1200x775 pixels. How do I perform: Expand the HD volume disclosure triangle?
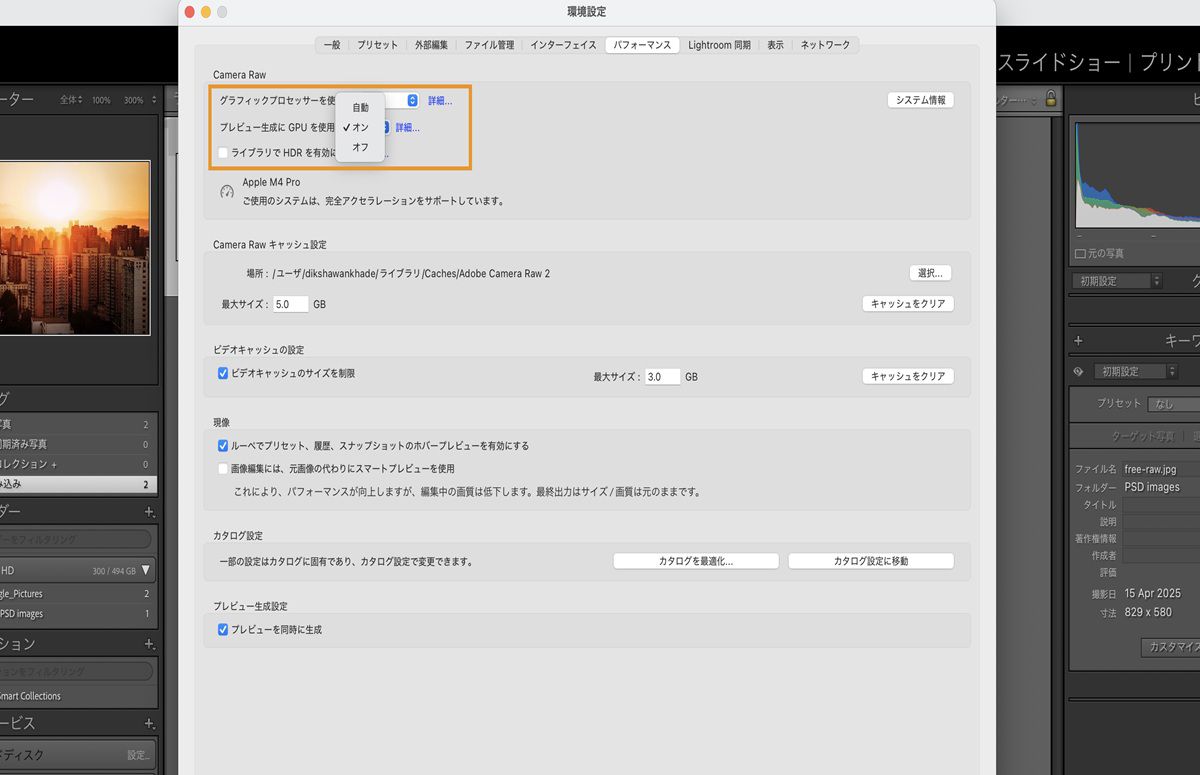click(x=145, y=570)
